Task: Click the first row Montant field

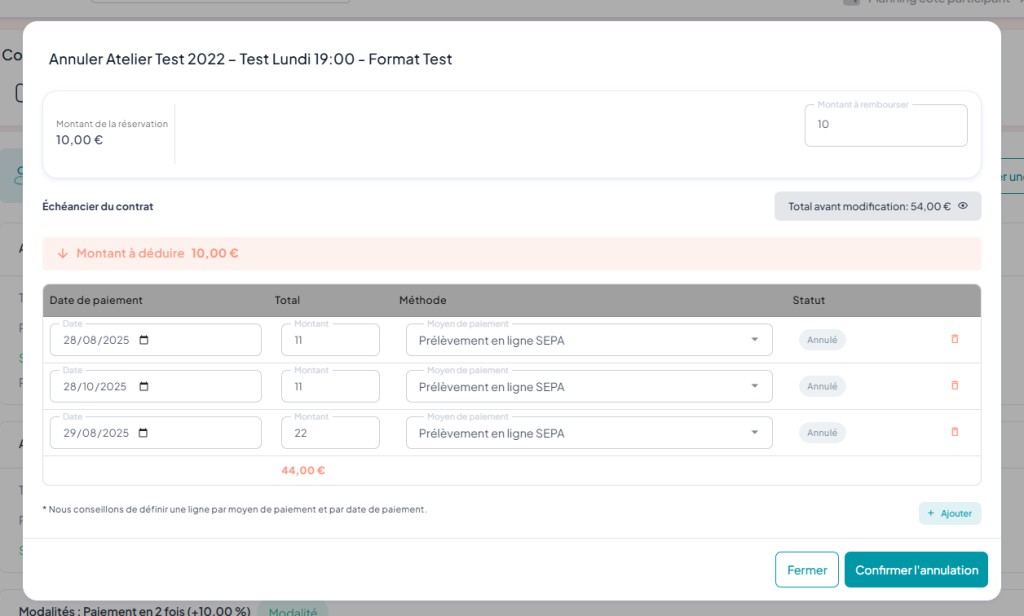Action: pyautogui.click(x=330, y=341)
